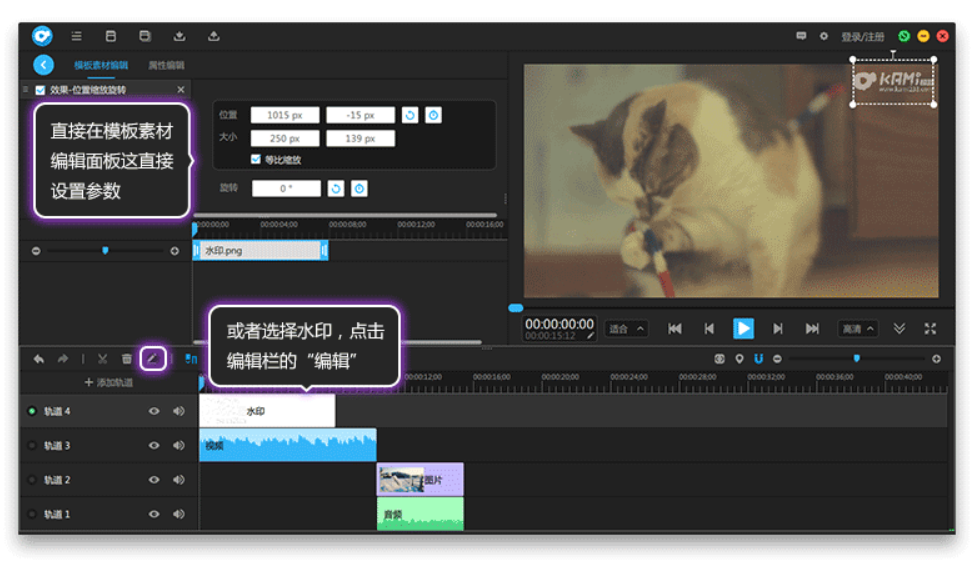Mute 轨道 3 audio
The width and height of the screenshot is (976, 563).
179,446
